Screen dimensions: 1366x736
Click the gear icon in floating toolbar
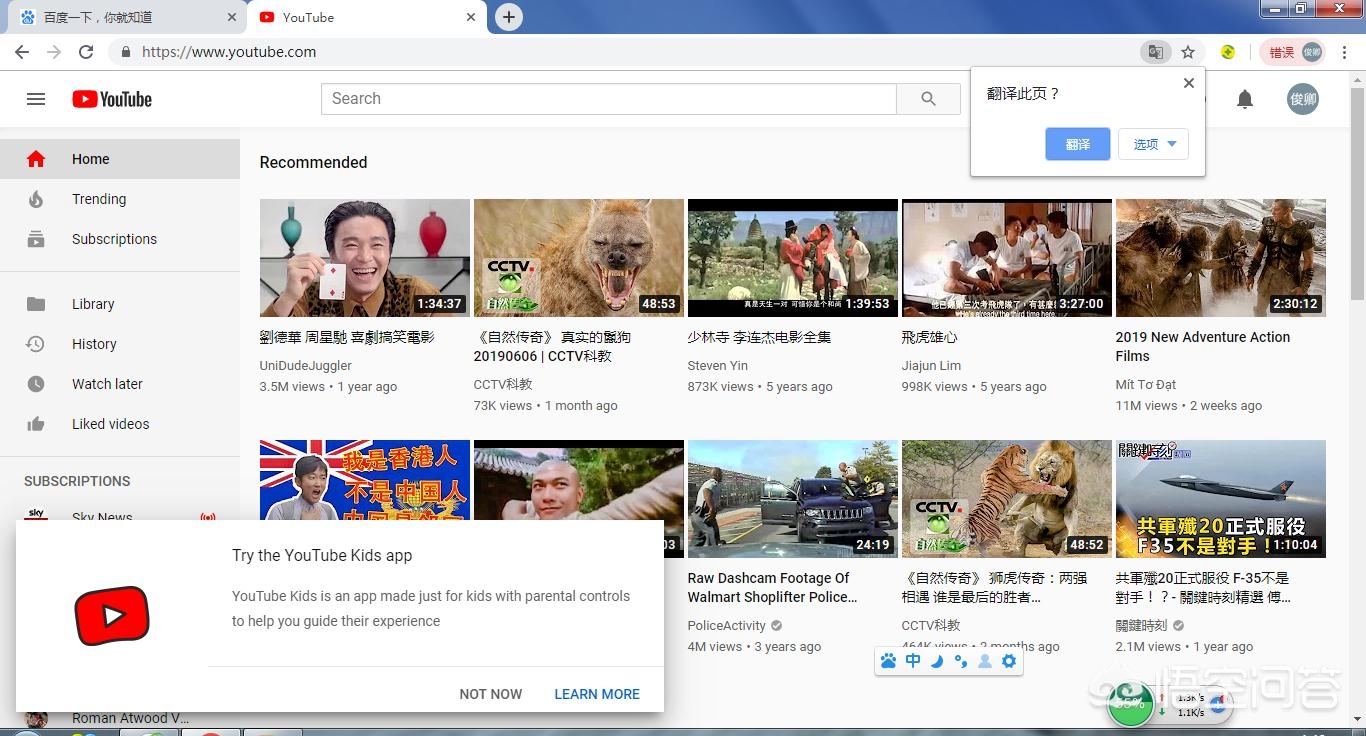coord(1009,661)
